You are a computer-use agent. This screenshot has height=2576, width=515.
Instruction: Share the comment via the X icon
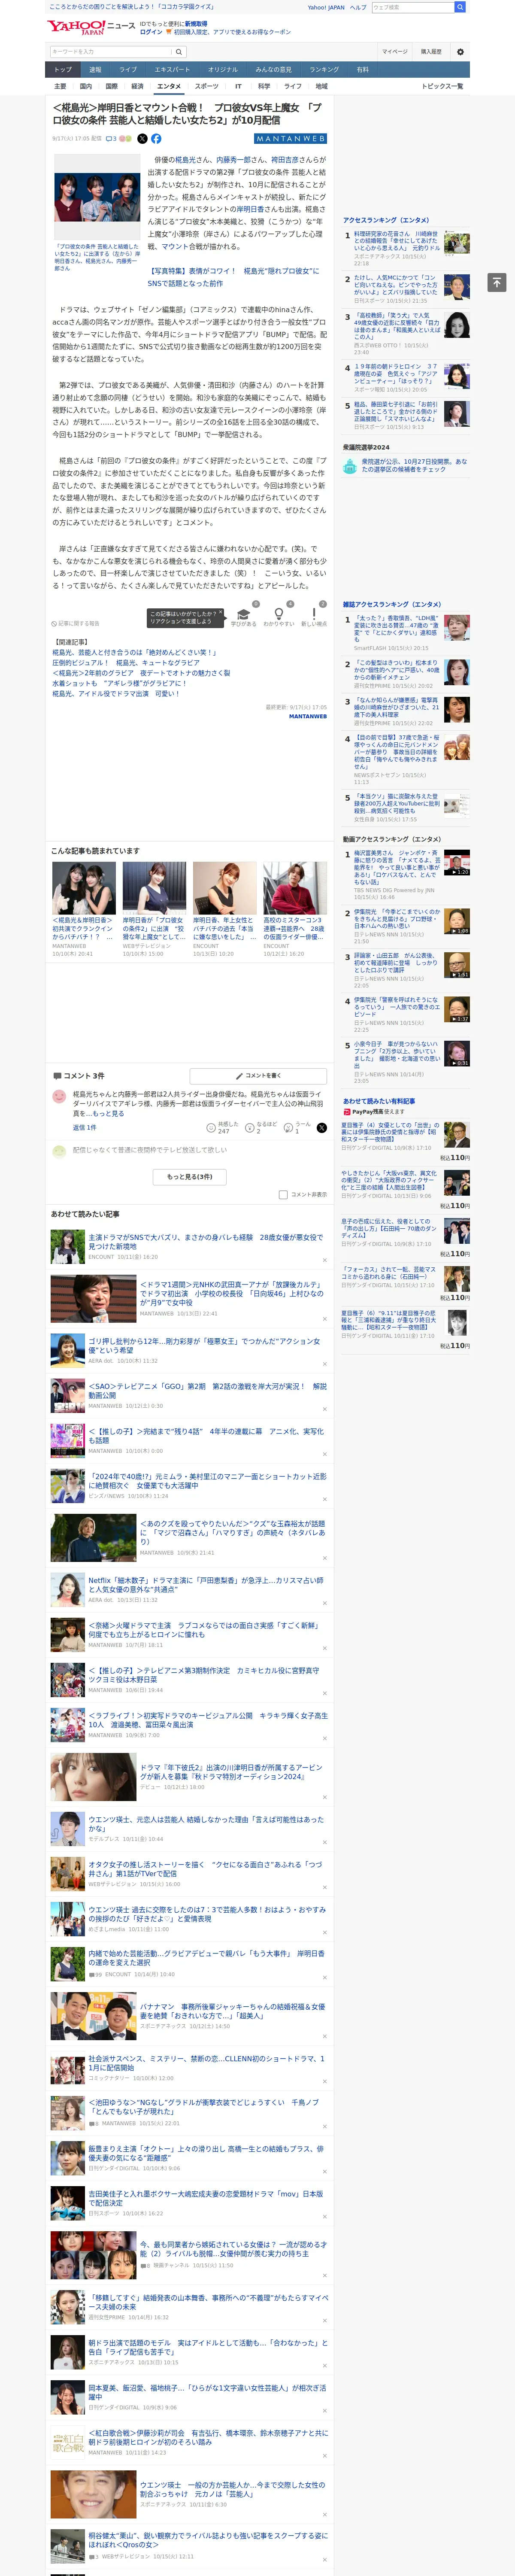click(322, 1127)
